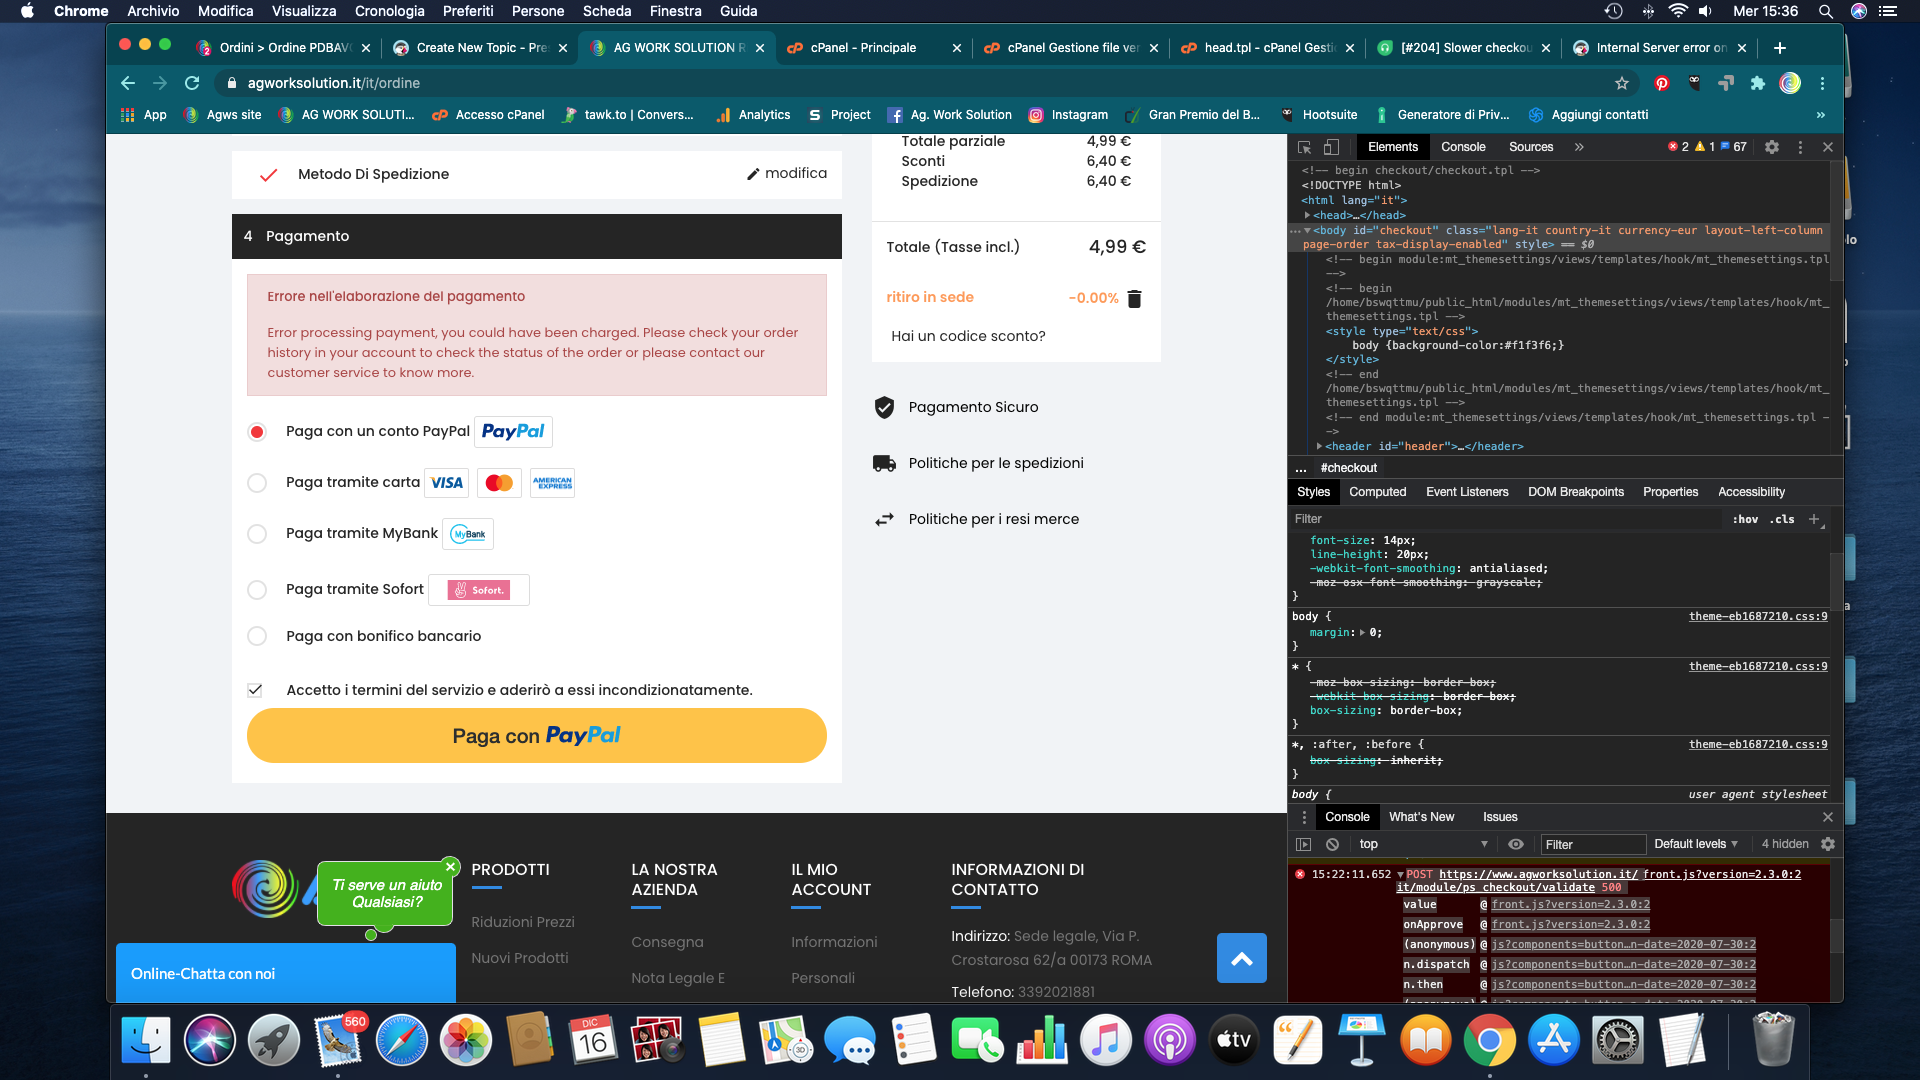Viewport: 1920px width, 1080px height.
Task: Click the console Filter input field
Action: coord(1592,844)
